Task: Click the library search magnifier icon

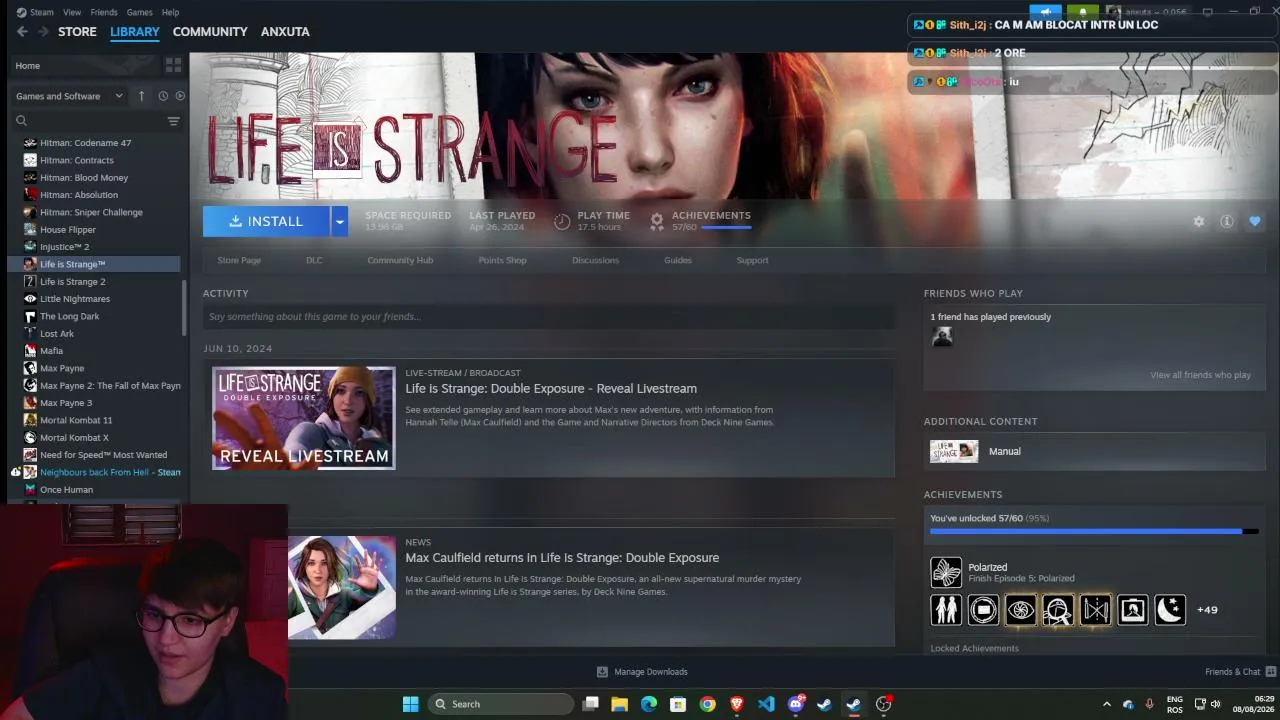Action: coord(21,121)
